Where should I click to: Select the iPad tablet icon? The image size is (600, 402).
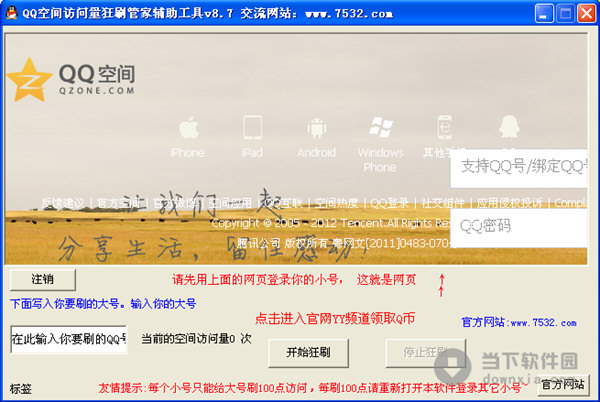click(253, 127)
